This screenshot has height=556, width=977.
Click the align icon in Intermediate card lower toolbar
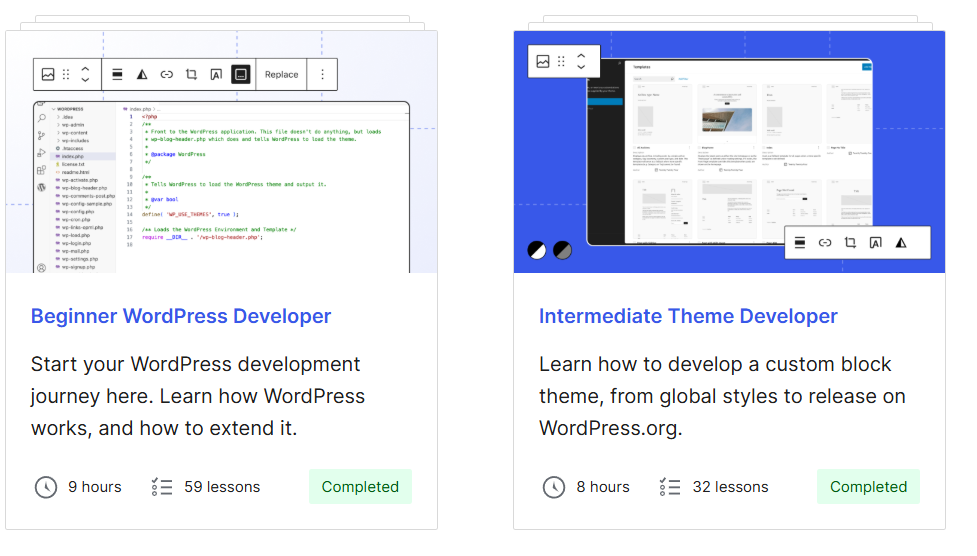800,243
